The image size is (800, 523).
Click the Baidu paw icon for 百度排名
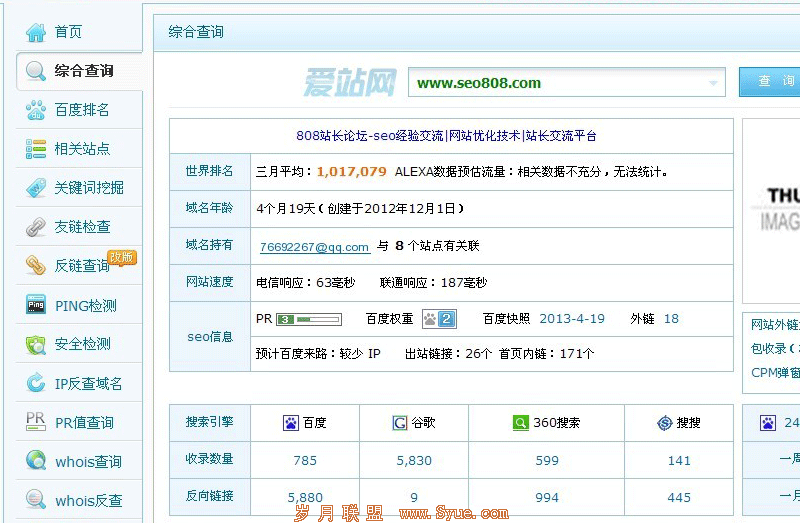coord(36,110)
